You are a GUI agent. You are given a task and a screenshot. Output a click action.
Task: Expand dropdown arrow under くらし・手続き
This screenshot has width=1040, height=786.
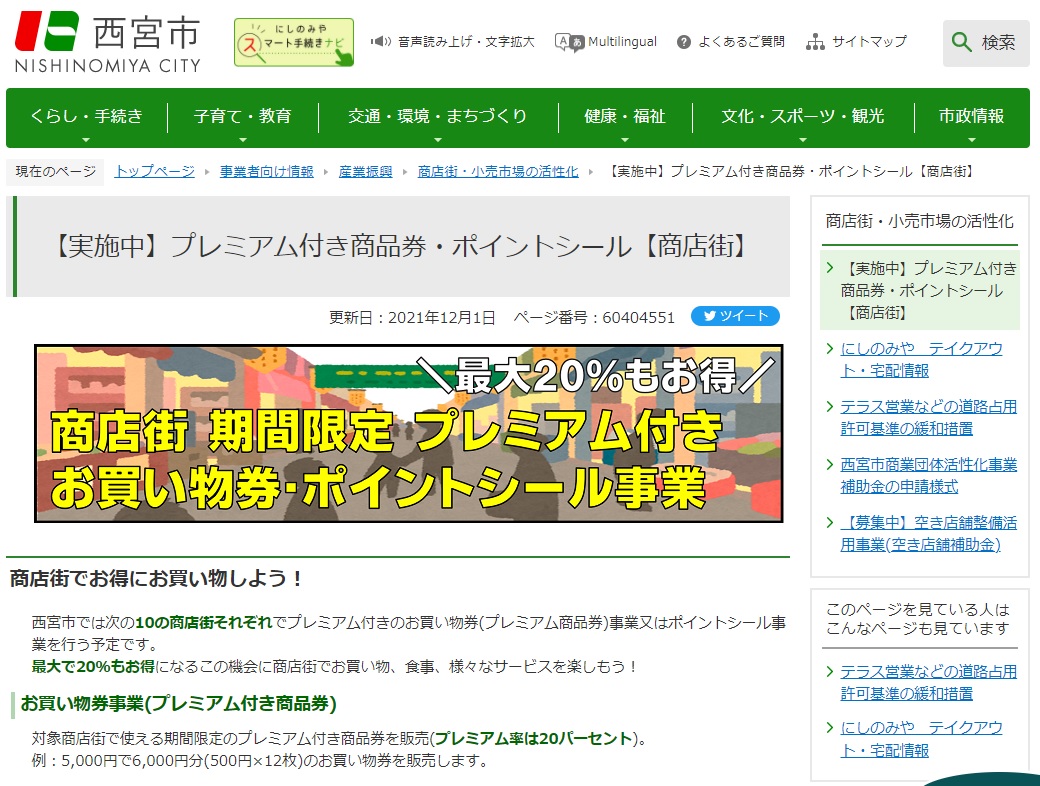(x=86, y=140)
